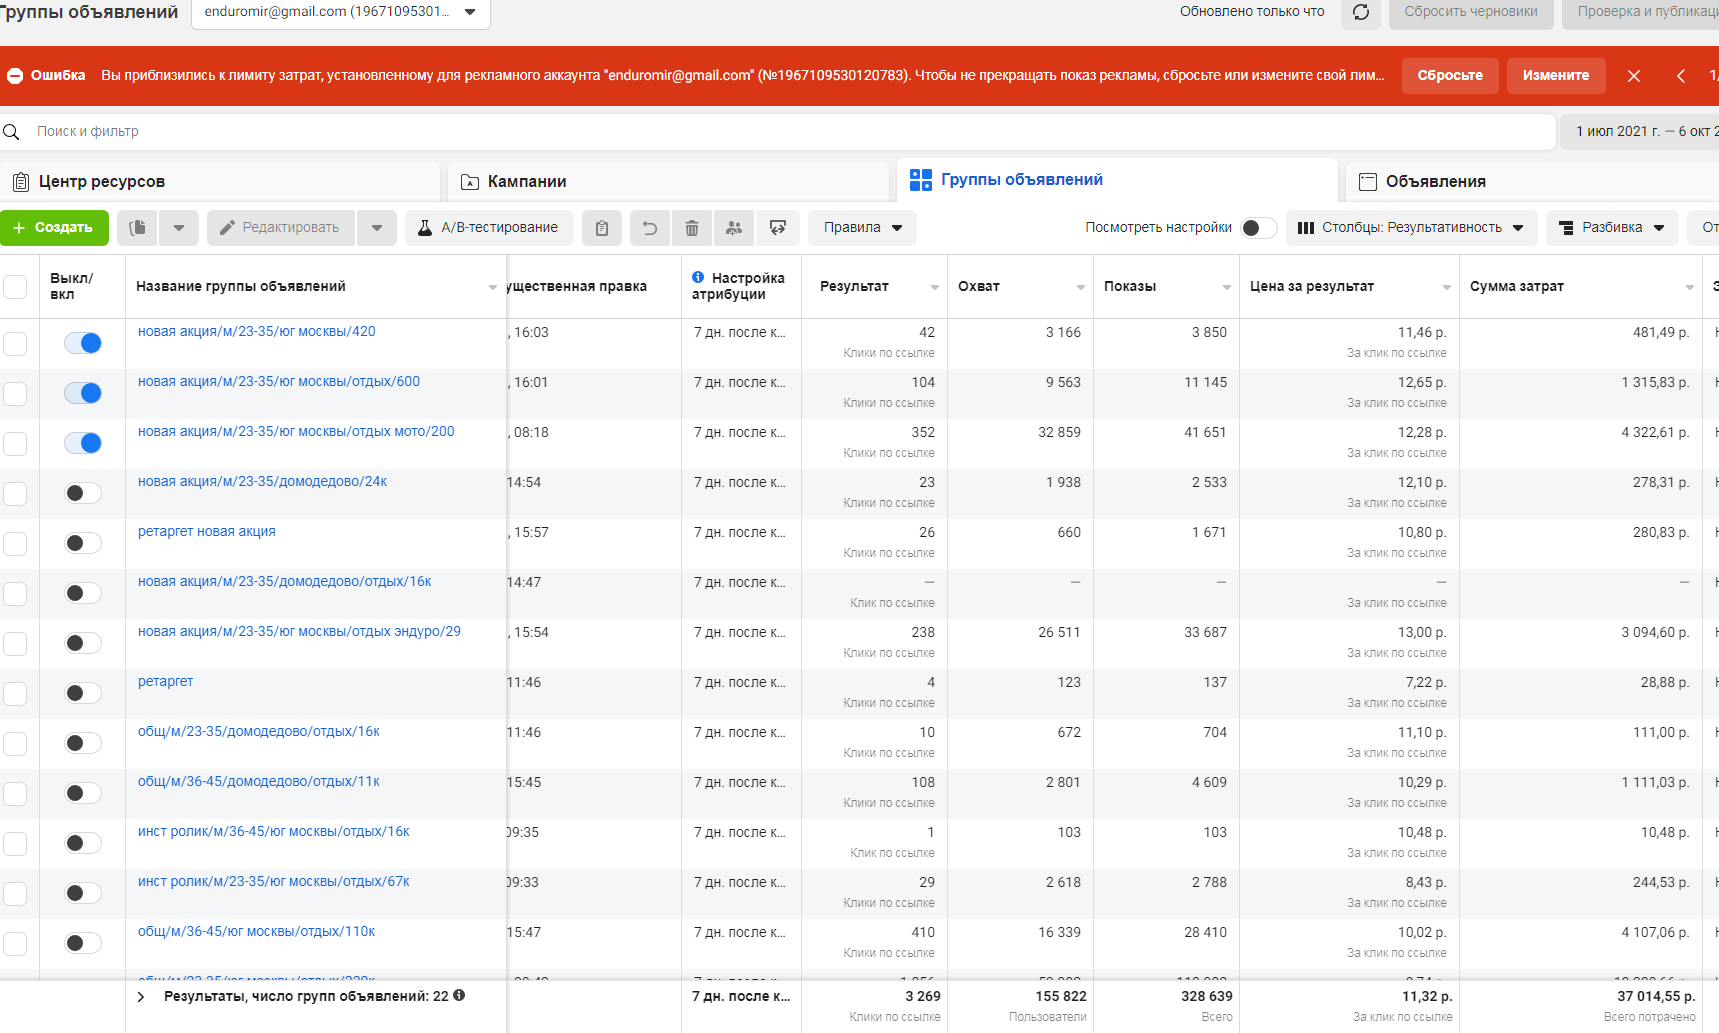
Task: Expand the results summary row chevron
Action: 141,997
